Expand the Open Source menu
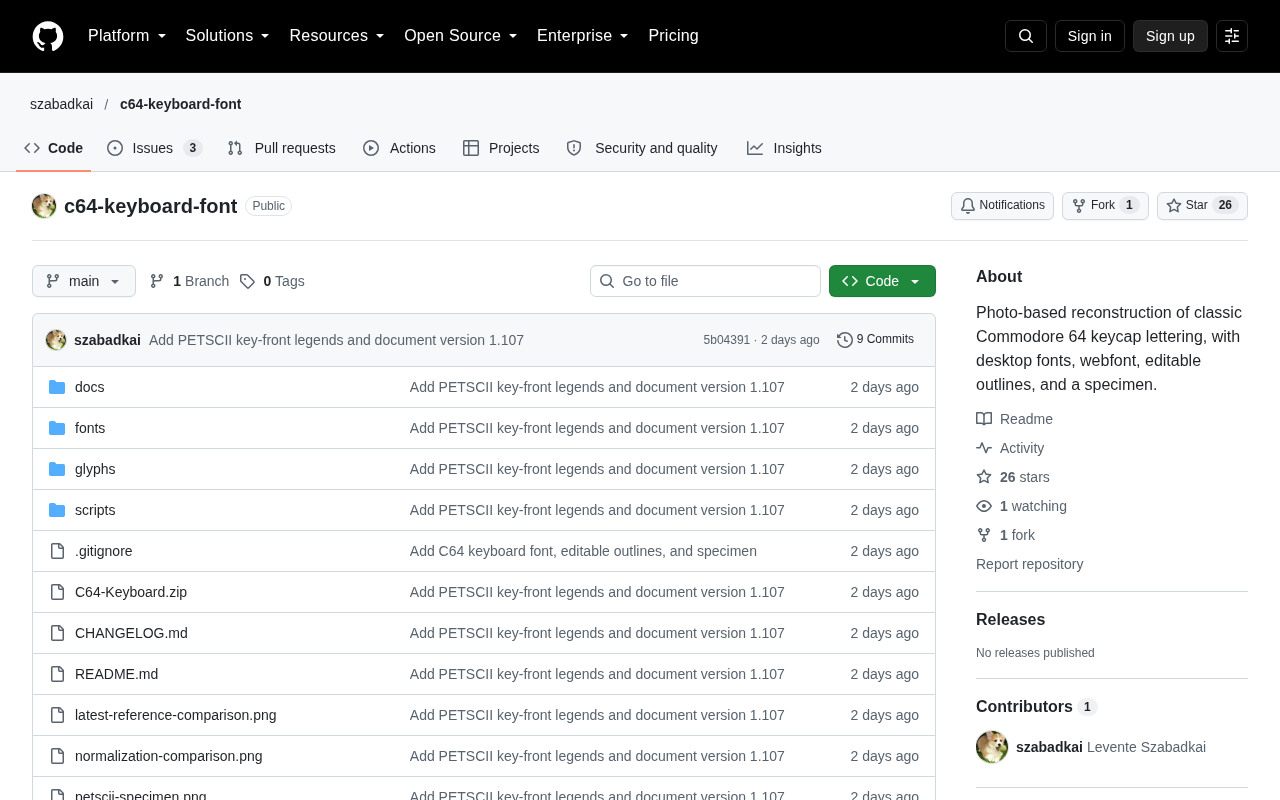Image resolution: width=1280 pixels, height=800 pixels. coord(461,36)
